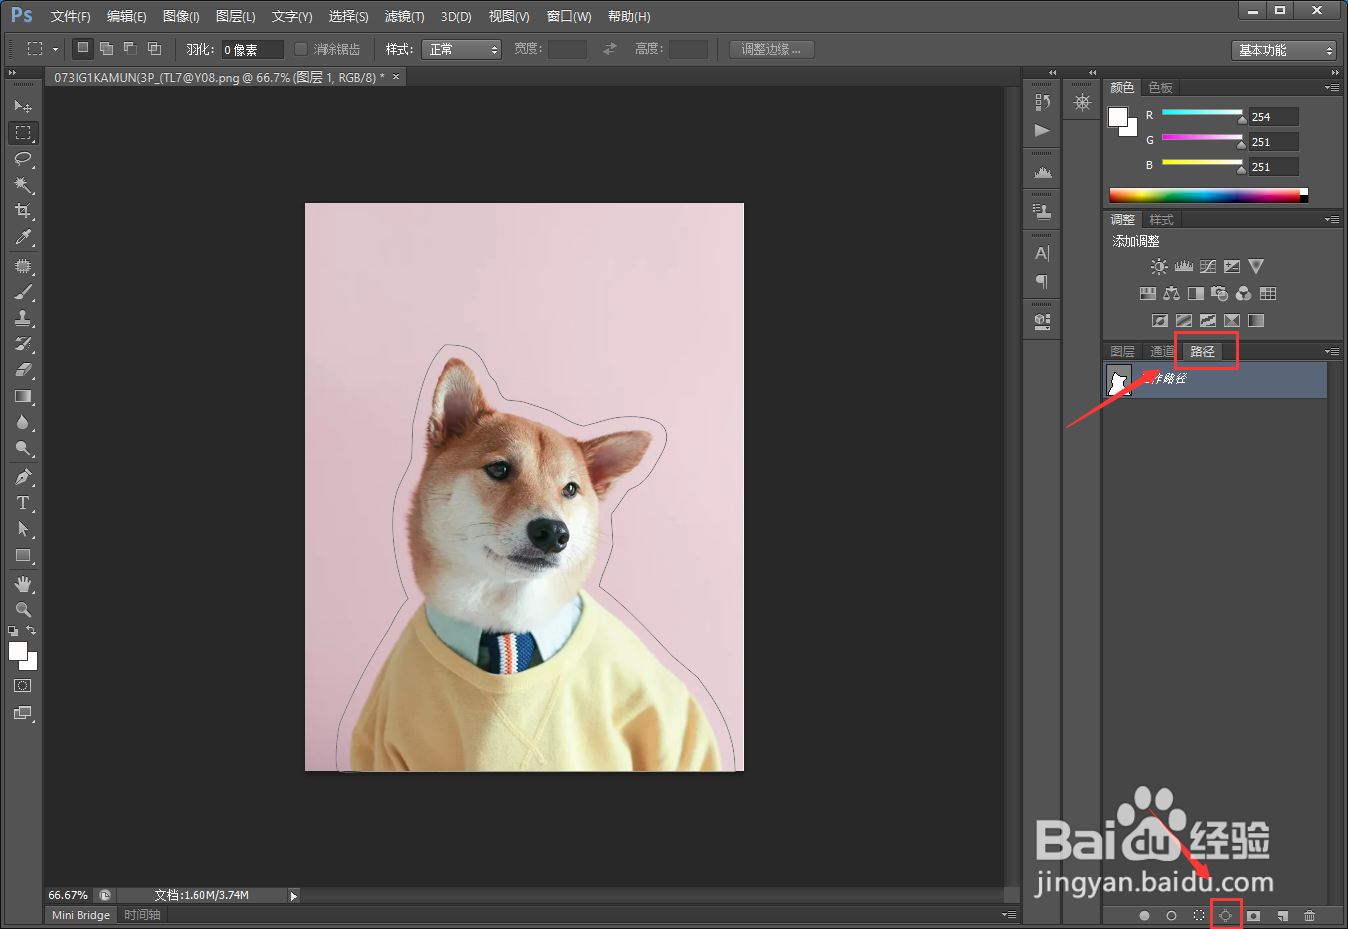Select the Hand tool
This screenshot has width=1348, height=929.
click(x=23, y=583)
